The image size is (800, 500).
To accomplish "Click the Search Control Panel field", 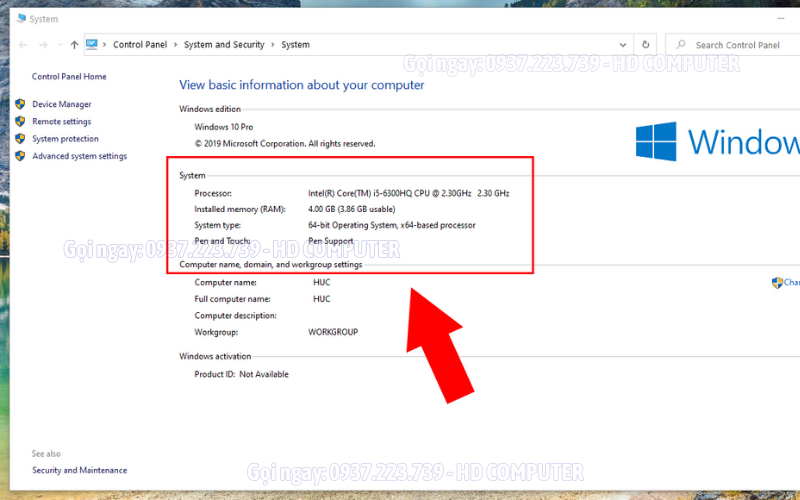I will (733, 45).
